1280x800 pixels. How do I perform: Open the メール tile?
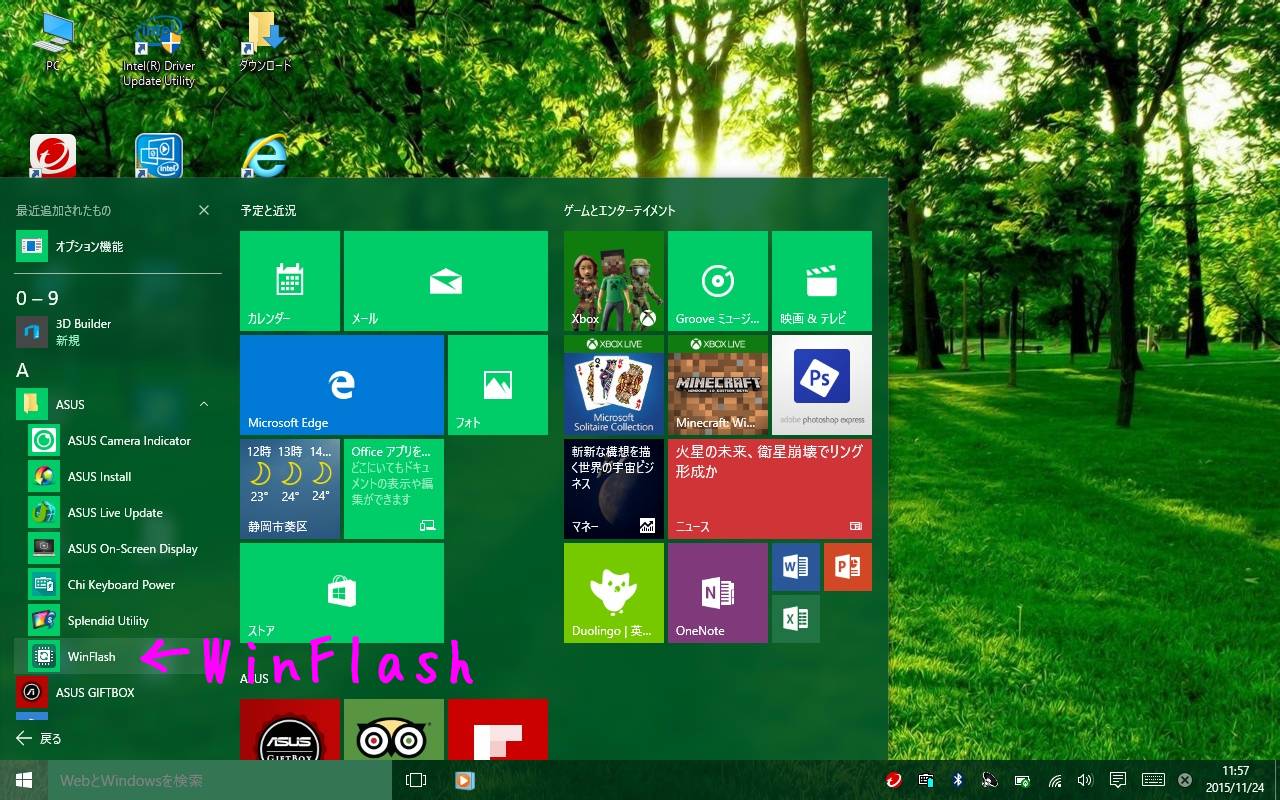click(x=446, y=281)
